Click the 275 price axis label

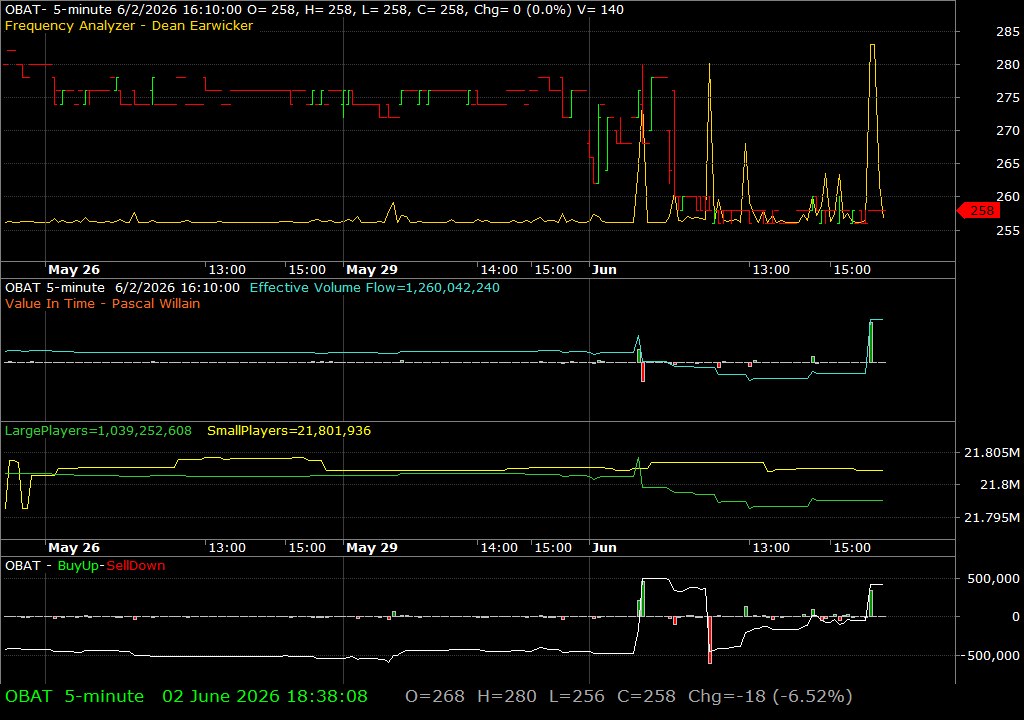[1008, 97]
